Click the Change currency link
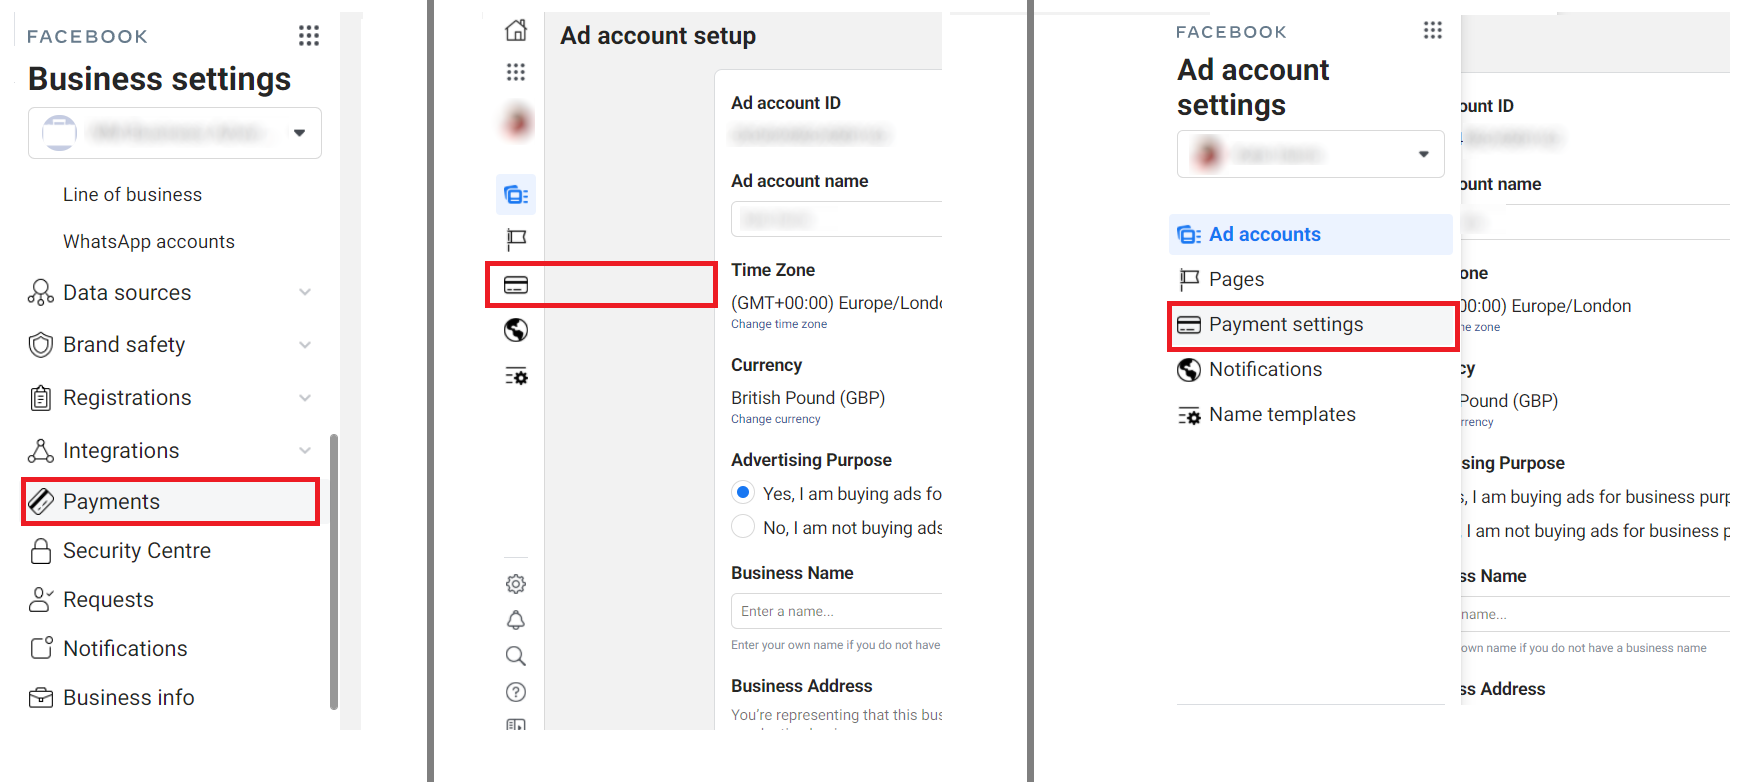 [775, 419]
